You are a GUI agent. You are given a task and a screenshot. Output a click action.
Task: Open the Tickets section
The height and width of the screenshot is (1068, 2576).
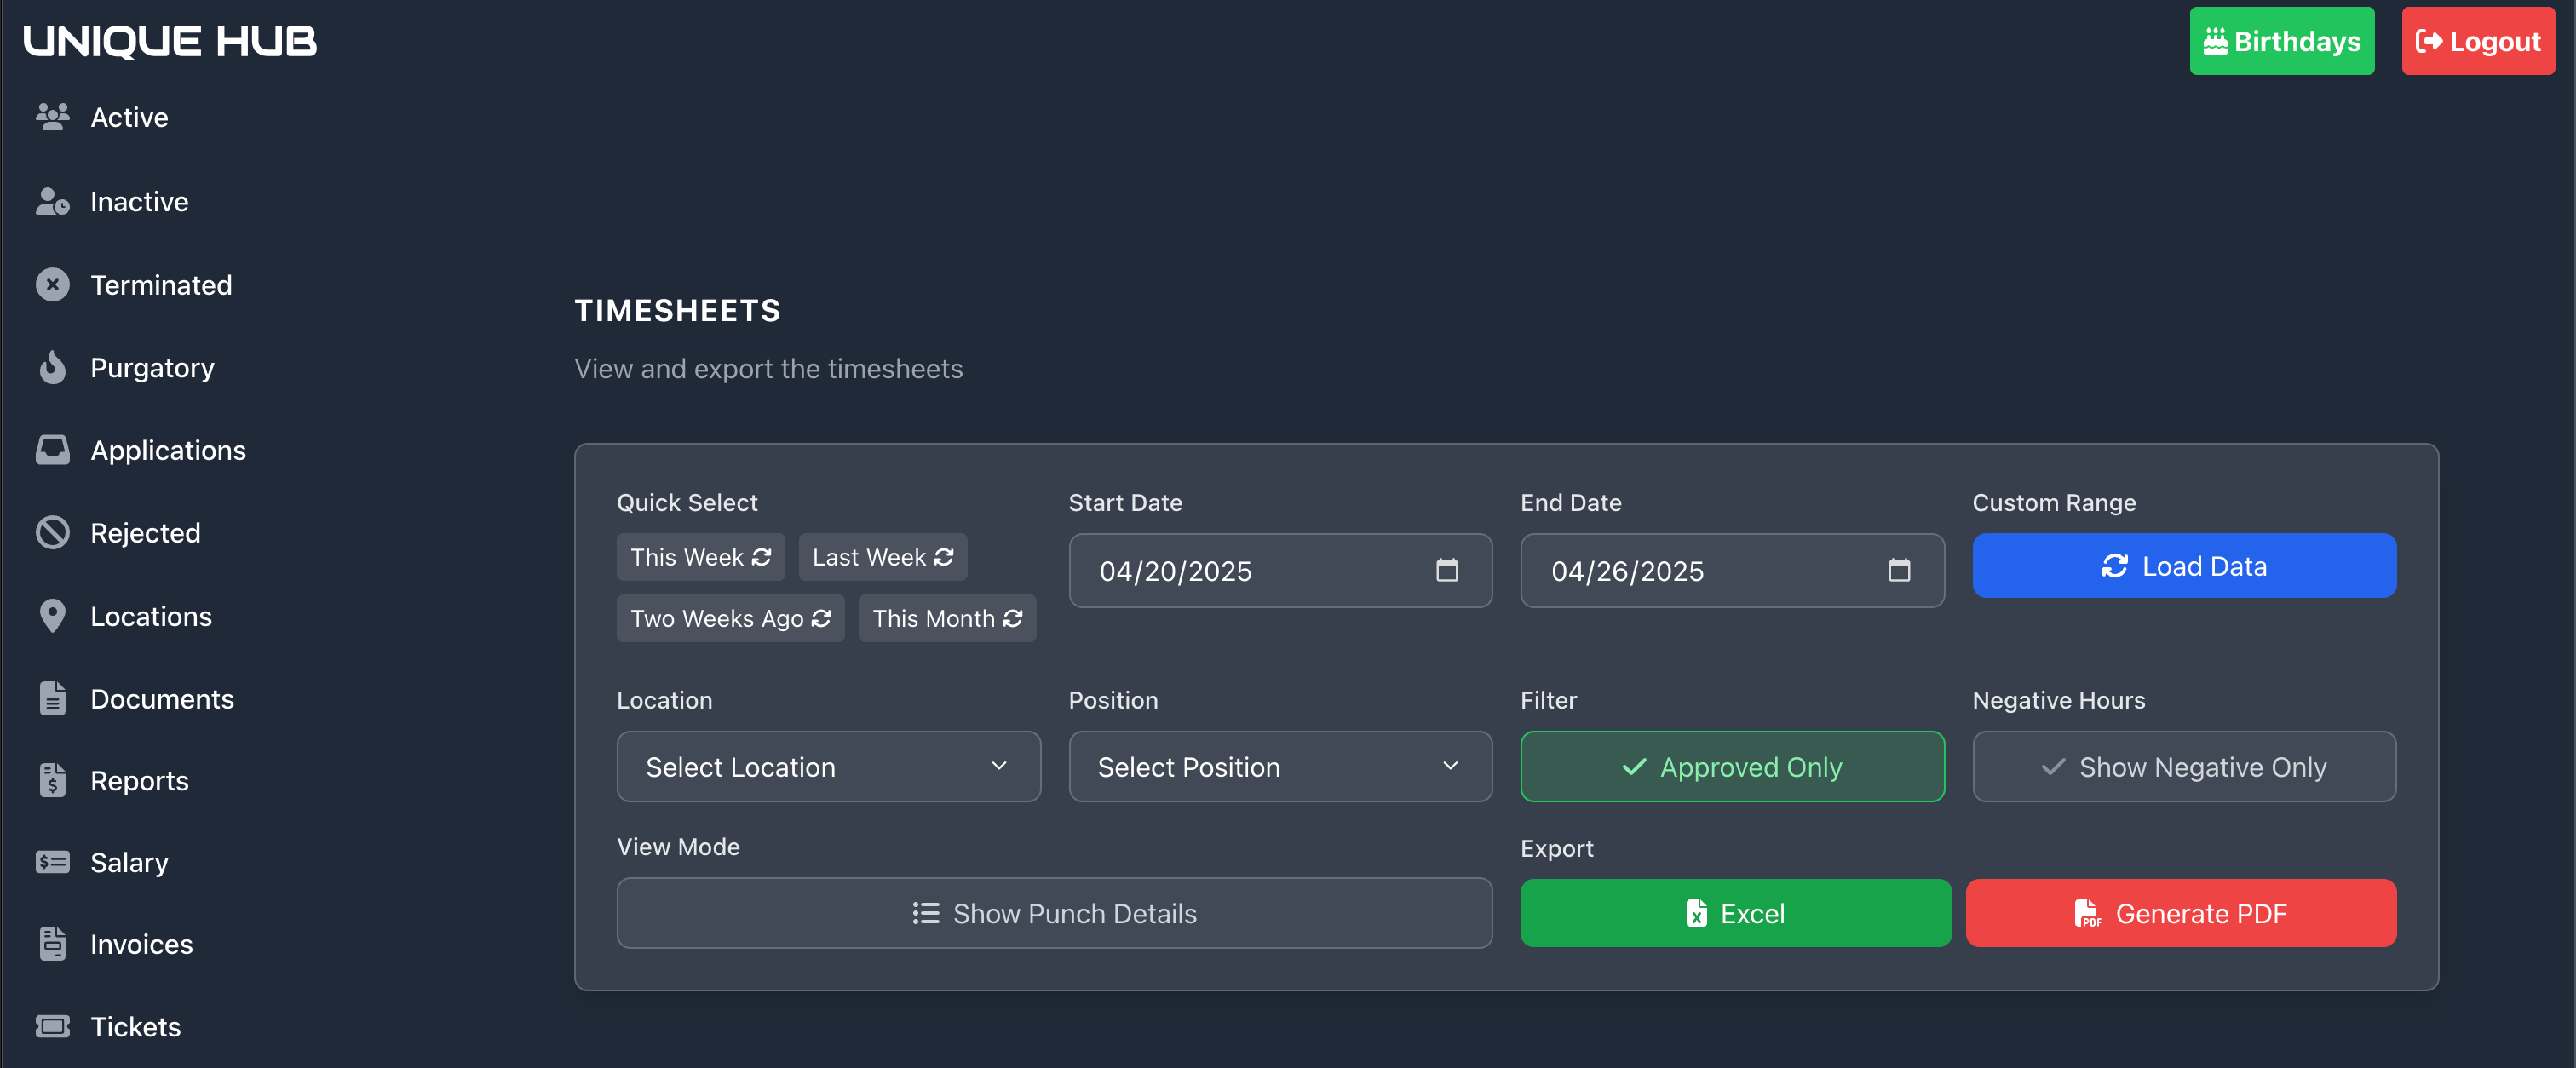135,1026
